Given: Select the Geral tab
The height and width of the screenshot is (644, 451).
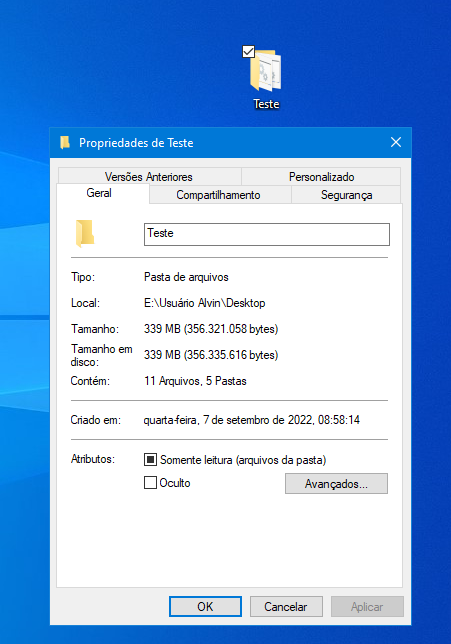Looking at the screenshot, I should (99, 193).
